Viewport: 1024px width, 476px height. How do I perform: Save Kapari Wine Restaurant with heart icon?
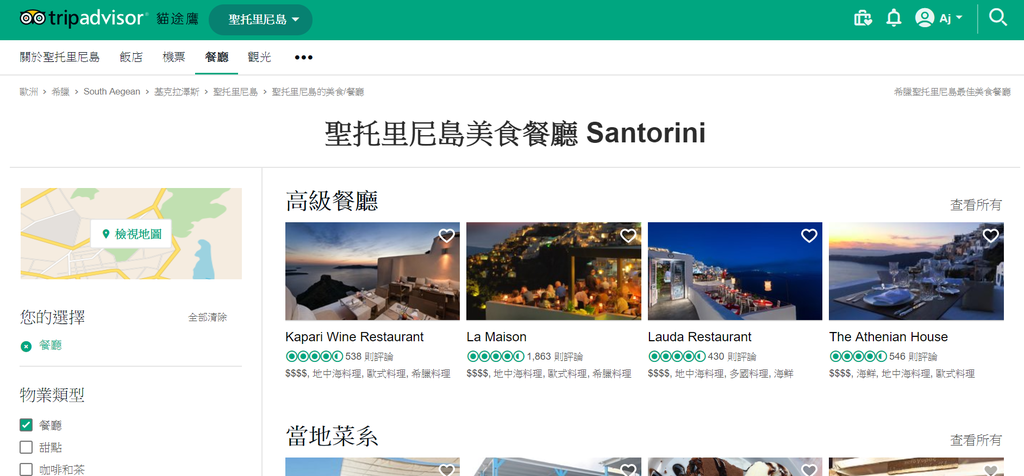(x=447, y=236)
